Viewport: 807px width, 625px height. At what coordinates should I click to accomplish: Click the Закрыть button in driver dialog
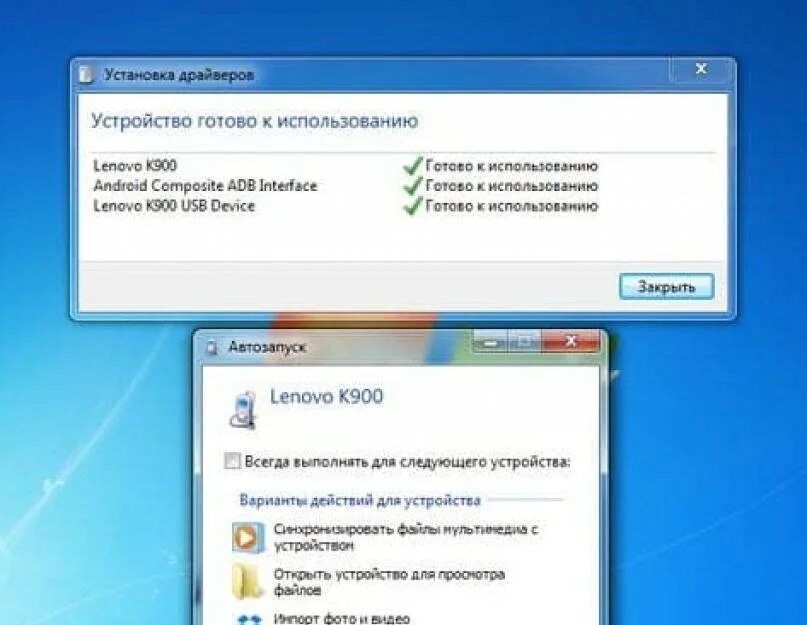(666, 286)
